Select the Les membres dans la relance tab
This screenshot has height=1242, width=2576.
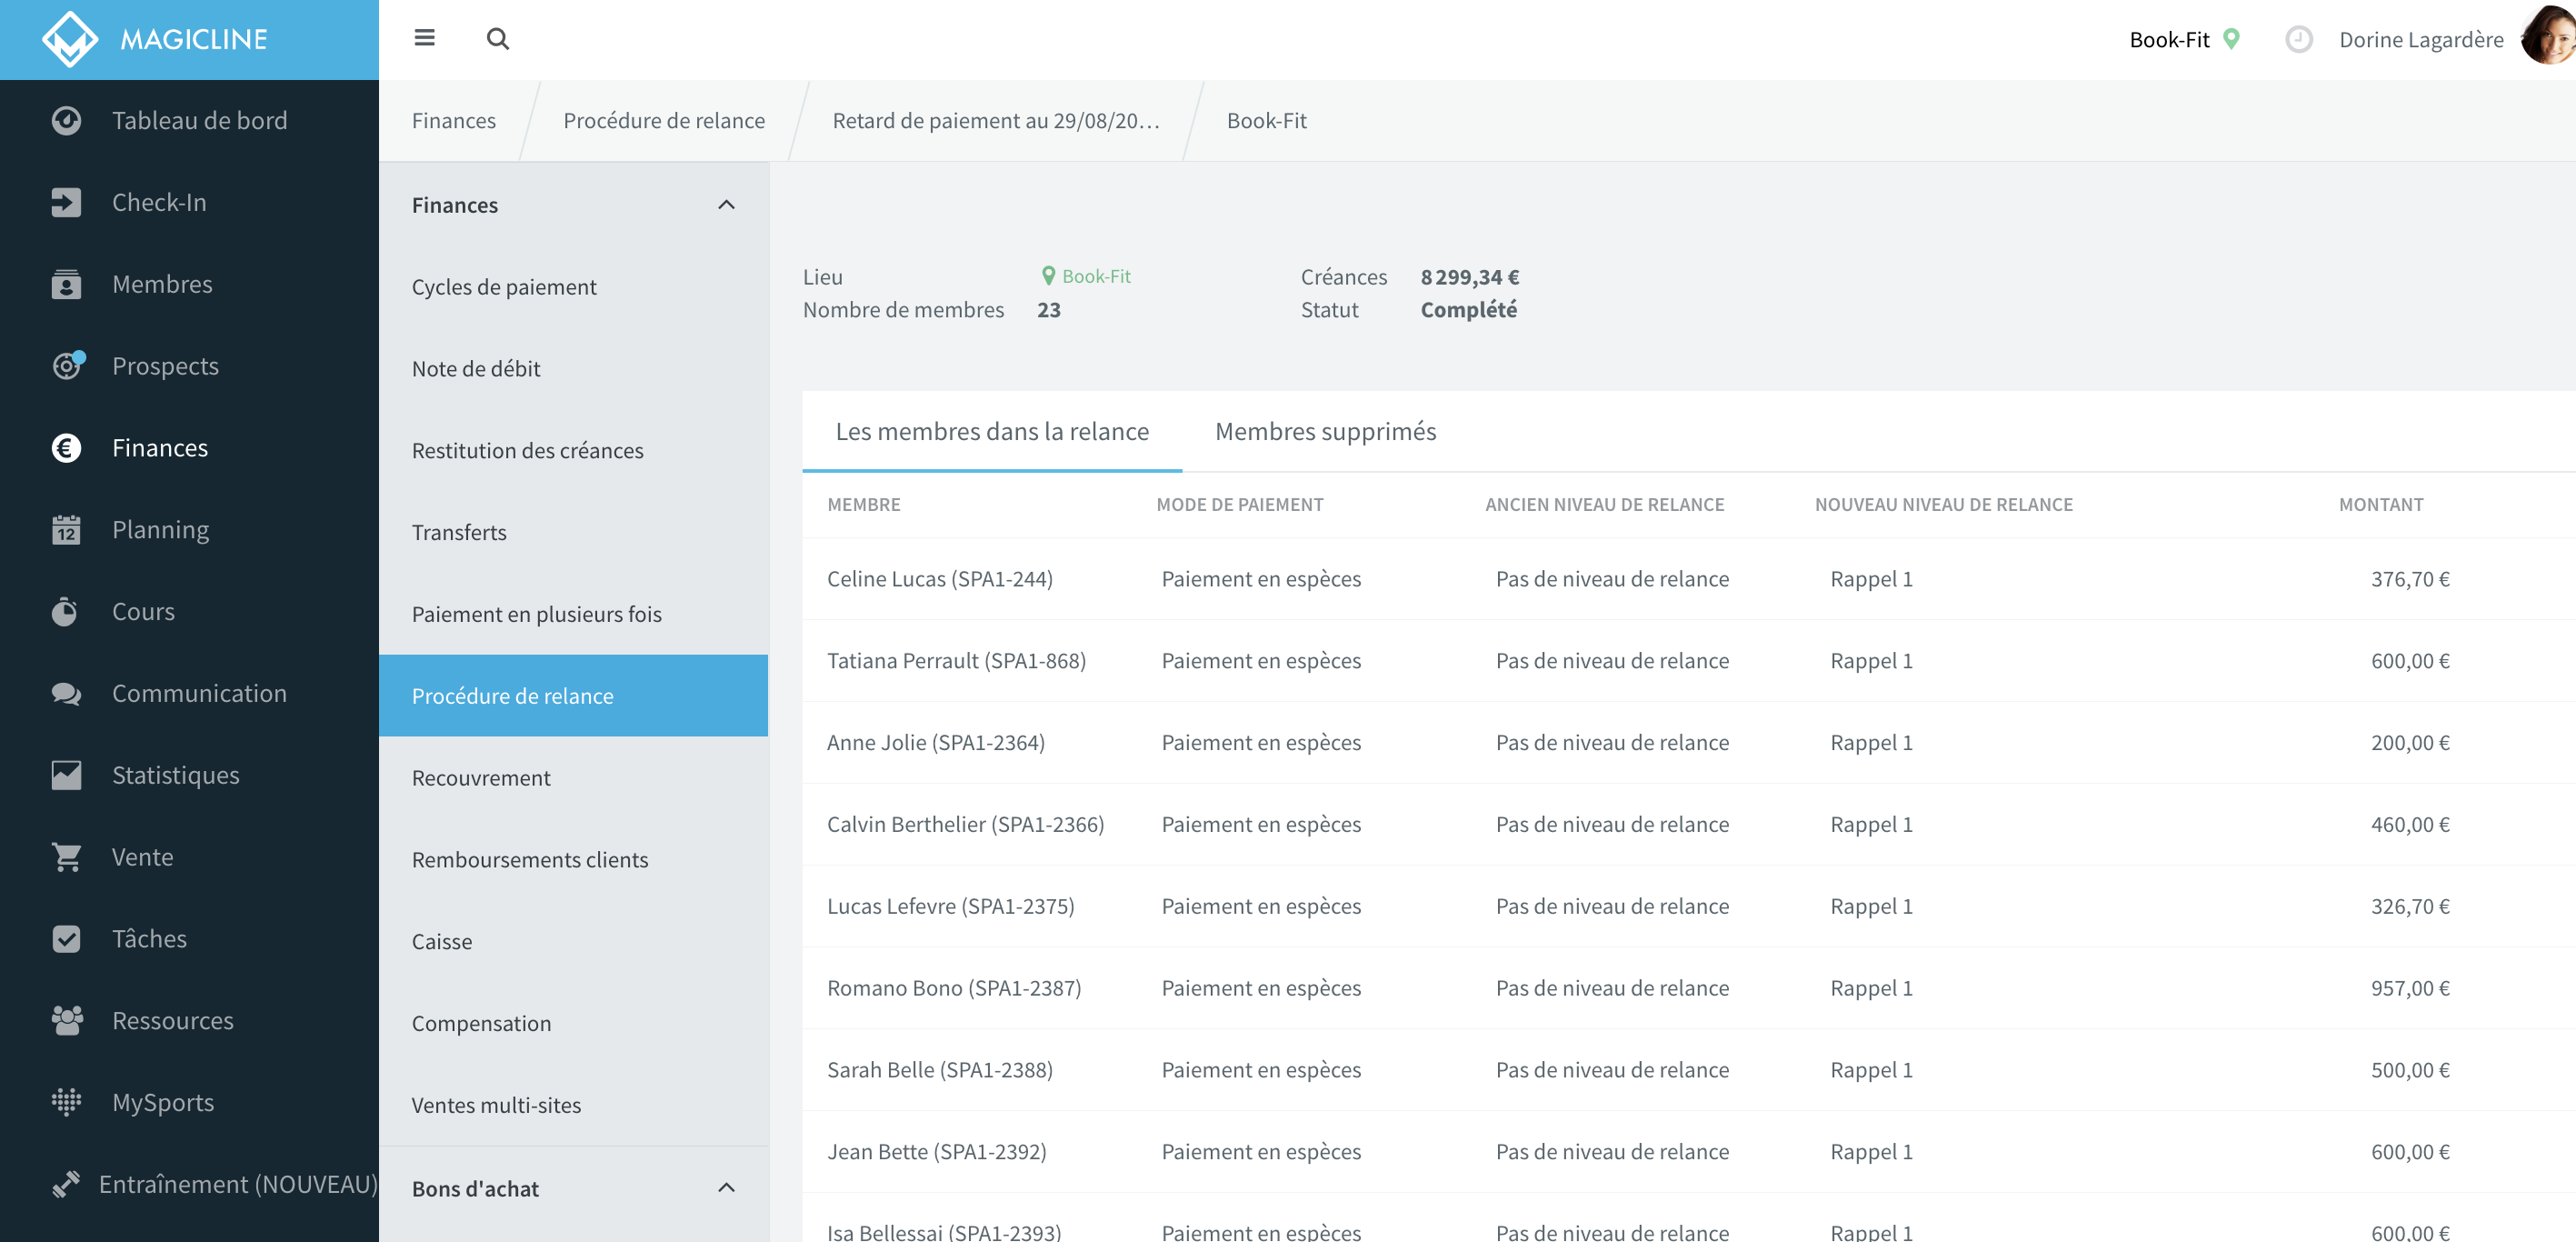point(992,431)
